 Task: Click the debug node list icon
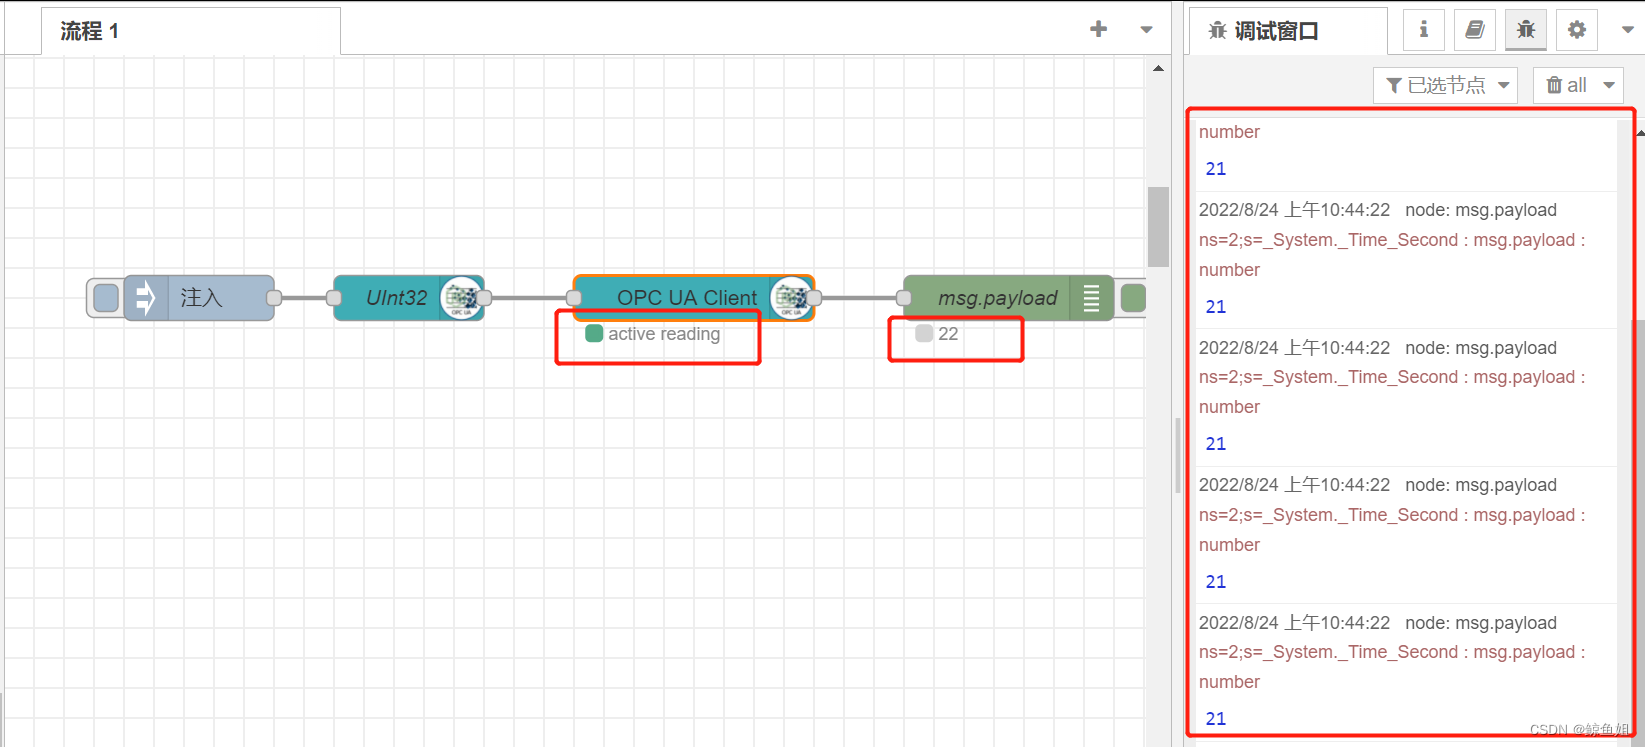(1091, 297)
